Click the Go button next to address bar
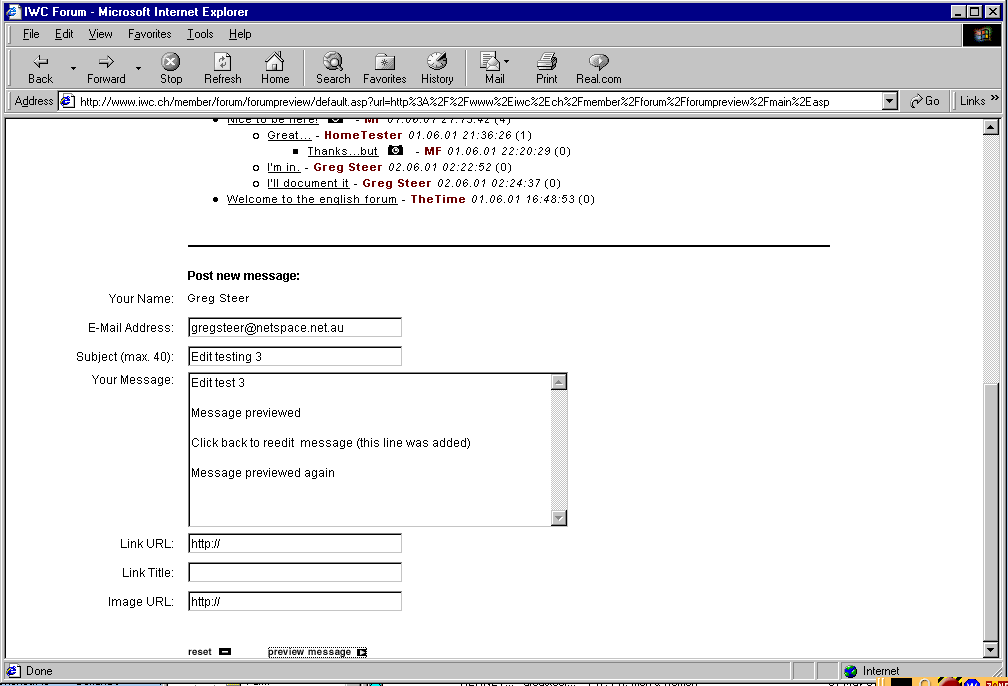Screen dimensions: 1008x686 (924, 101)
